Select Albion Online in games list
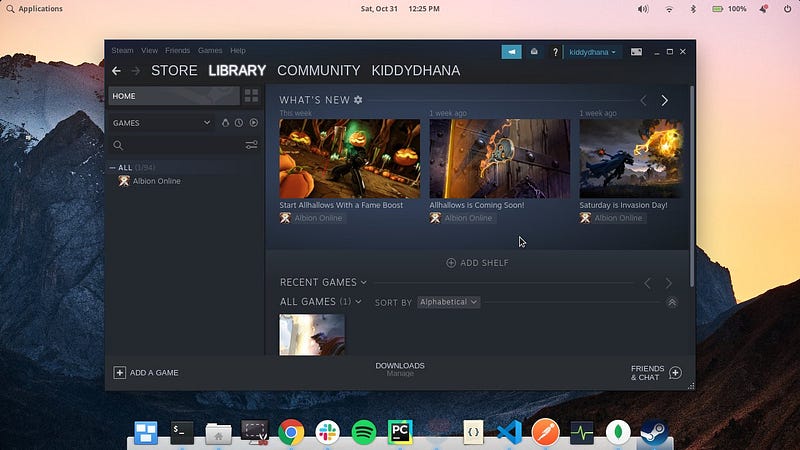 pos(157,181)
